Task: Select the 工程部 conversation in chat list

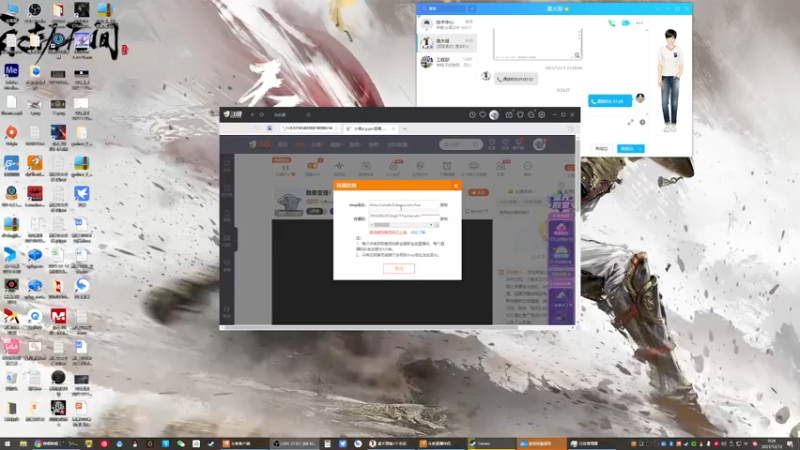Action: pyautogui.click(x=447, y=62)
